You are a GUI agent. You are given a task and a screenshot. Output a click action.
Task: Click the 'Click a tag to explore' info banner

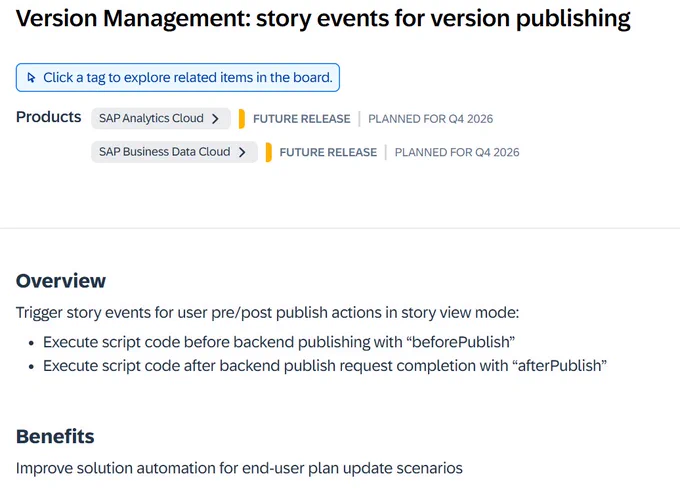pos(178,78)
